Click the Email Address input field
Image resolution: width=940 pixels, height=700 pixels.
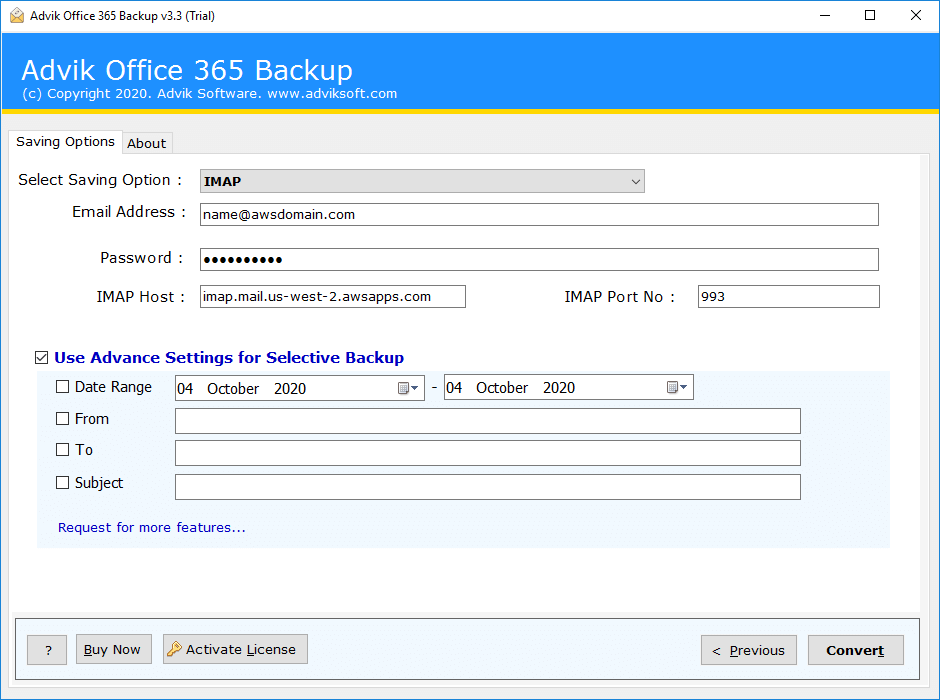[539, 215]
